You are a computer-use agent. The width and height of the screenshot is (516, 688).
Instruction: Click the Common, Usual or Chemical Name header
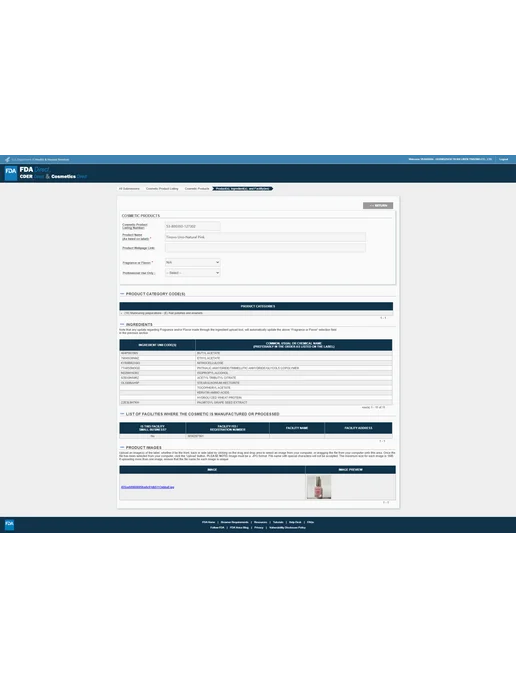tap(294, 345)
